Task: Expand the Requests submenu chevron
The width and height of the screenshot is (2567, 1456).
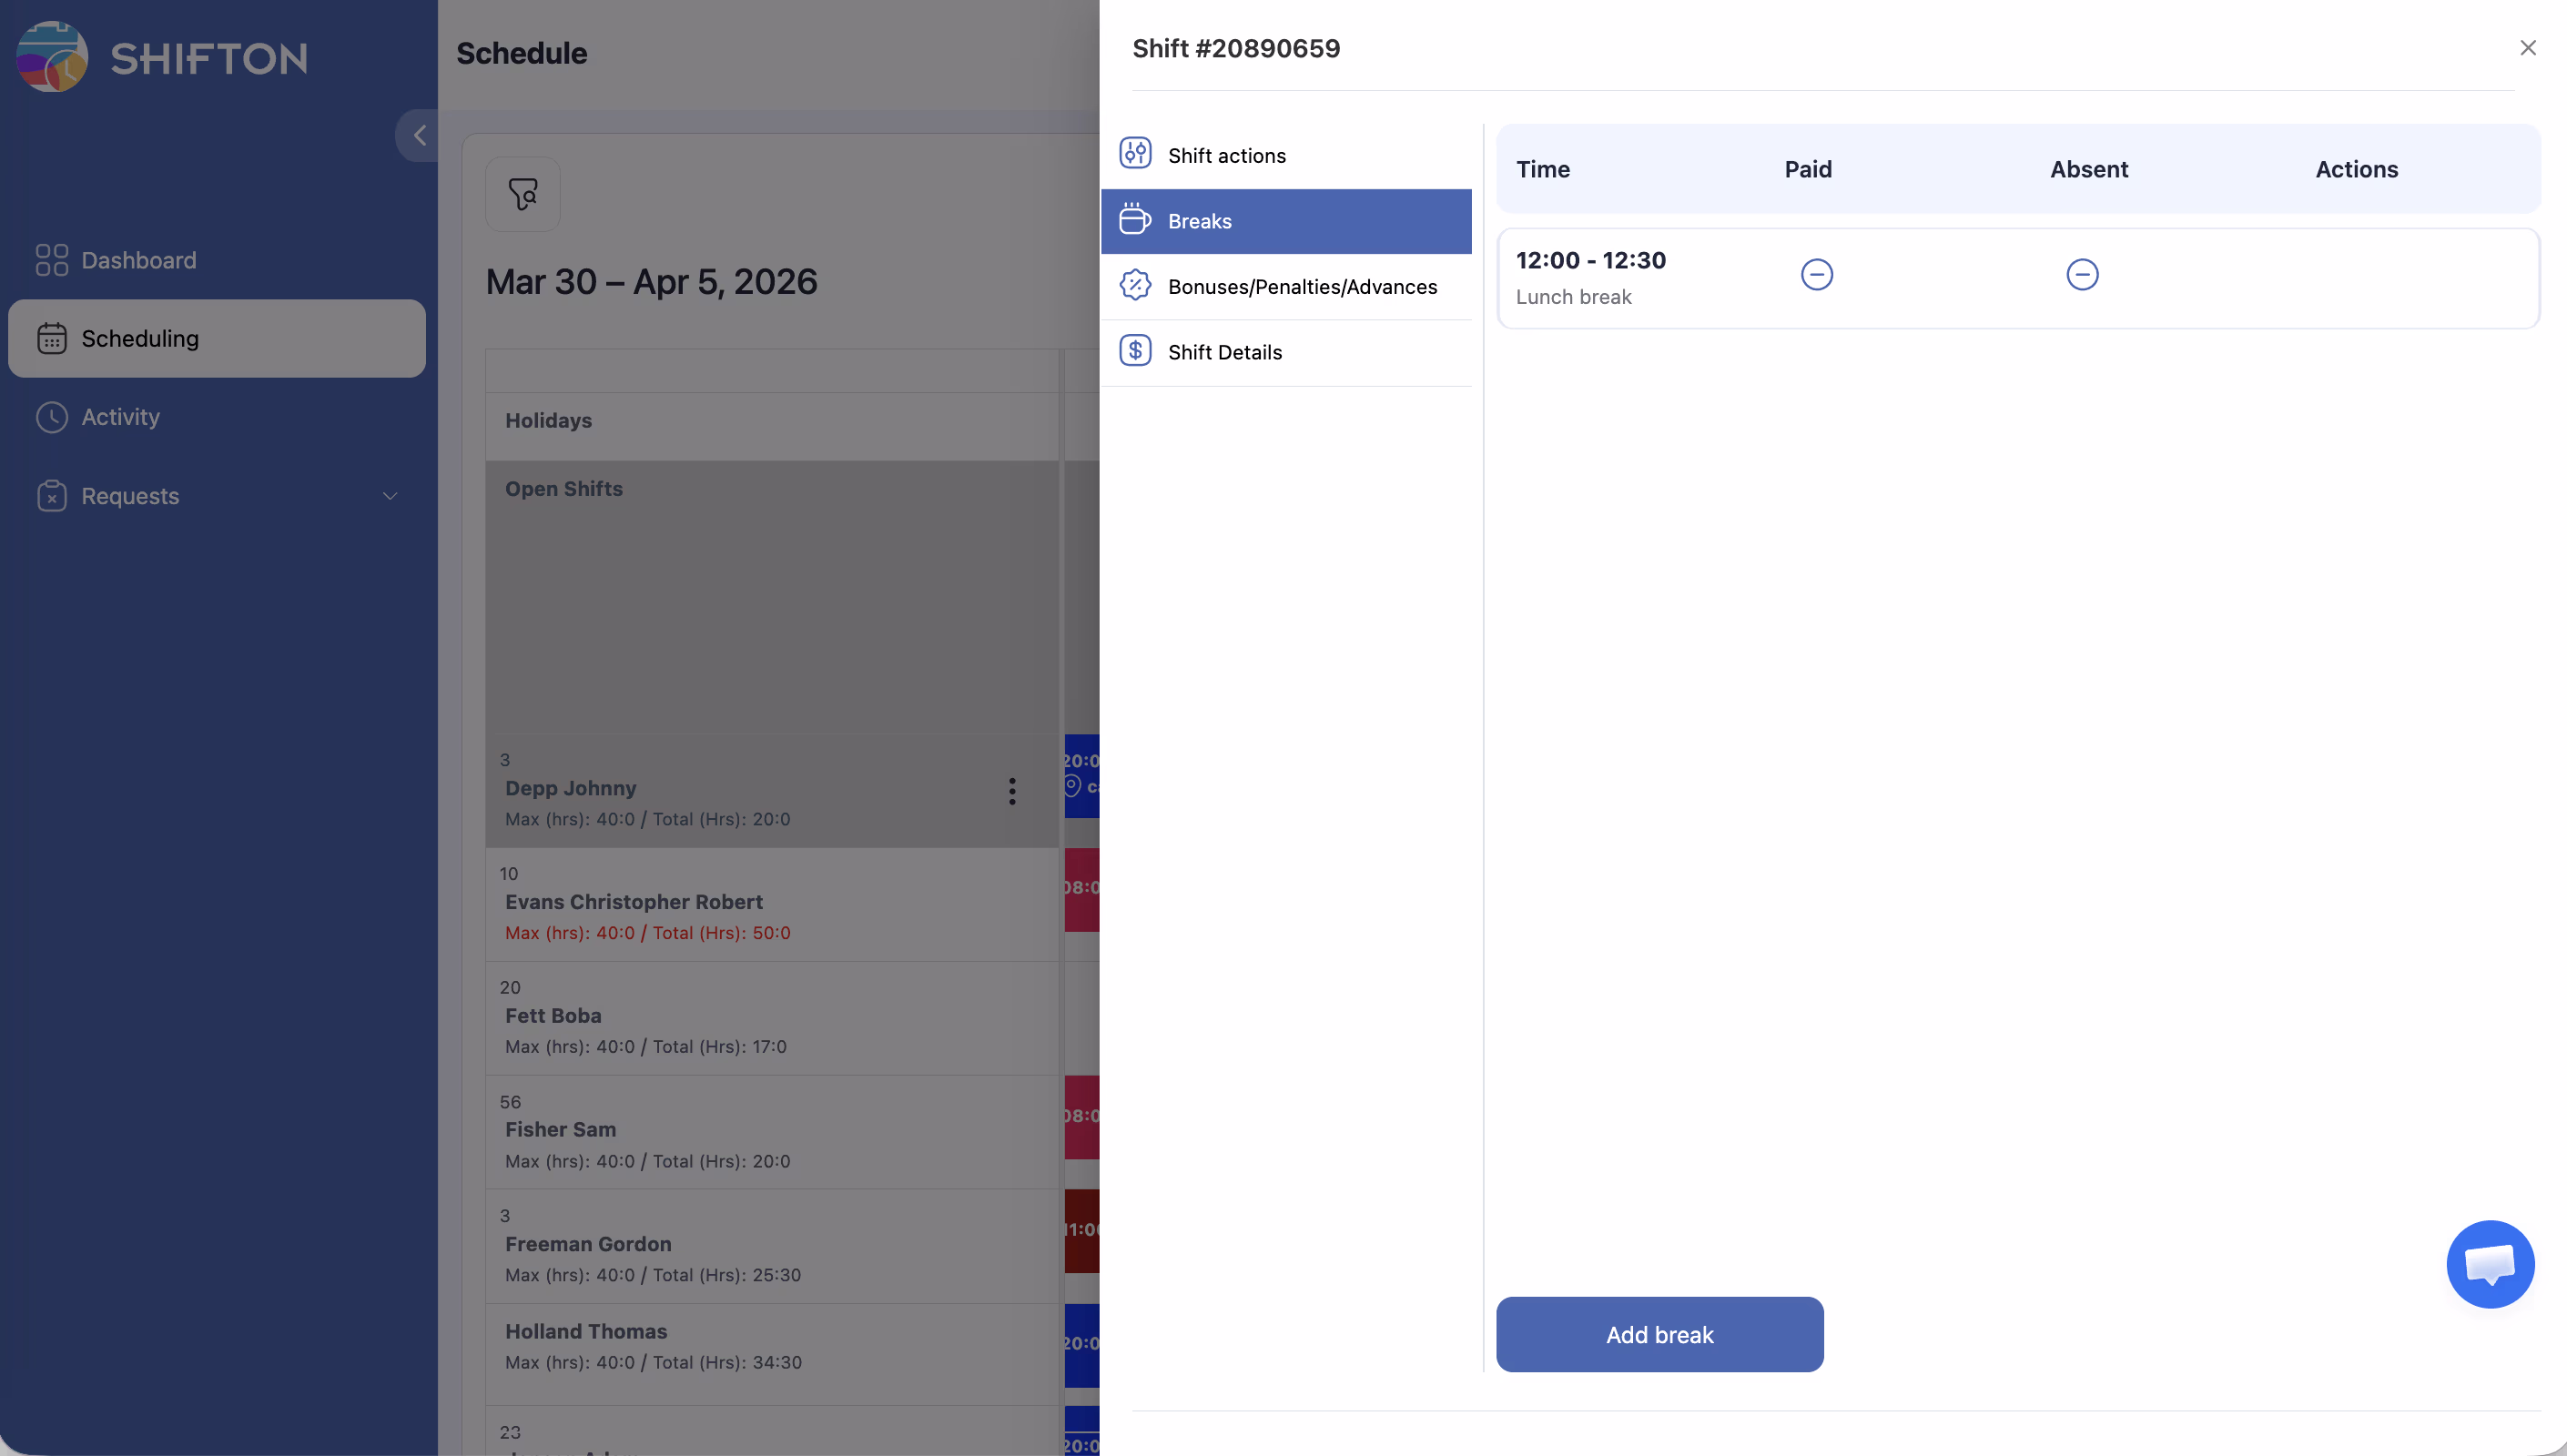Action: point(390,496)
